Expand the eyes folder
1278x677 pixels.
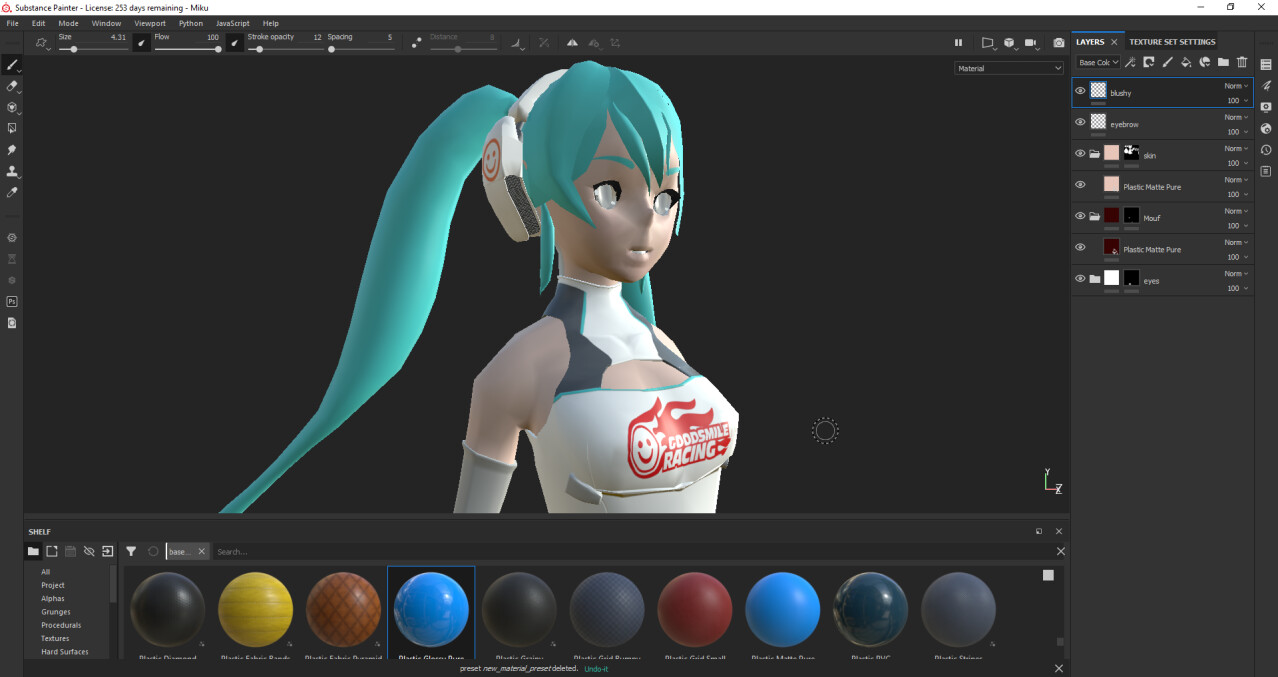point(1095,279)
